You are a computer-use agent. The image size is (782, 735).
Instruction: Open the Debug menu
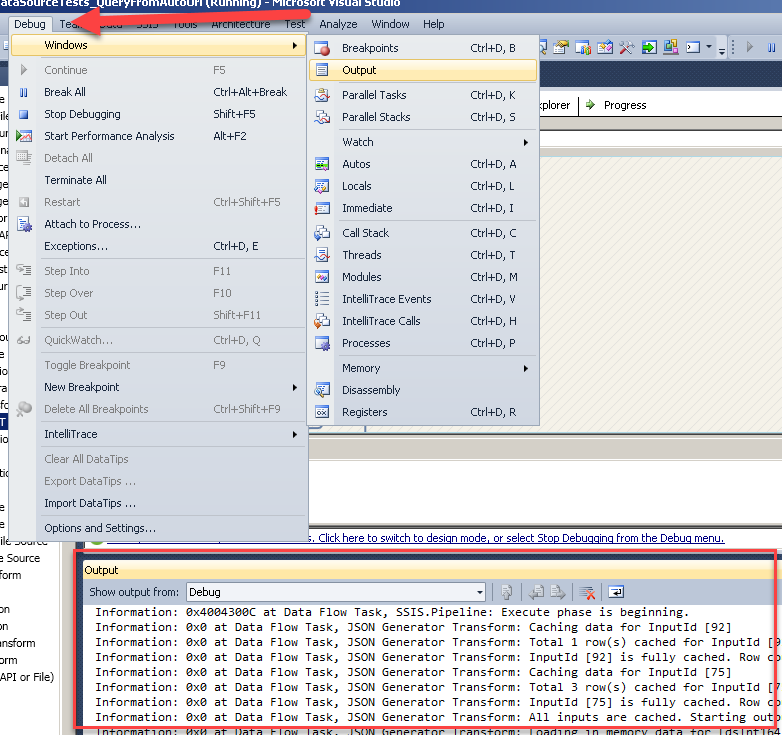pos(29,24)
